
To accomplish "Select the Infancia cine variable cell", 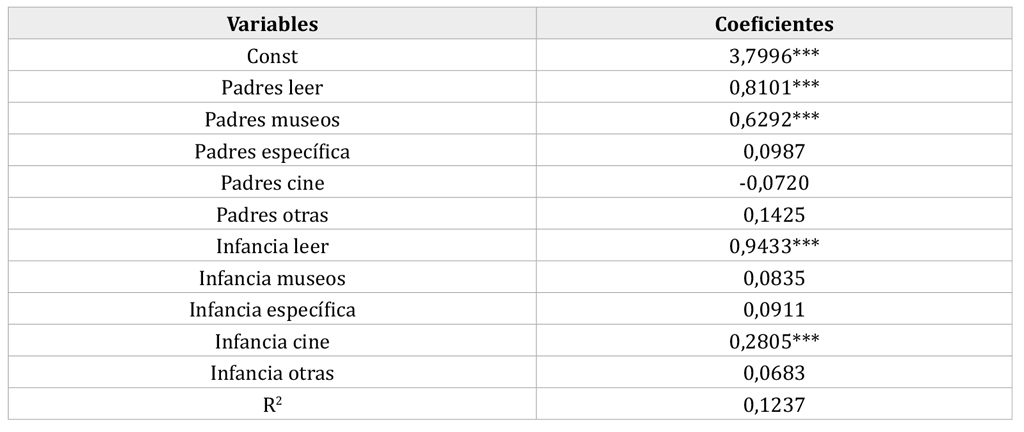I will (x=272, y=341).
